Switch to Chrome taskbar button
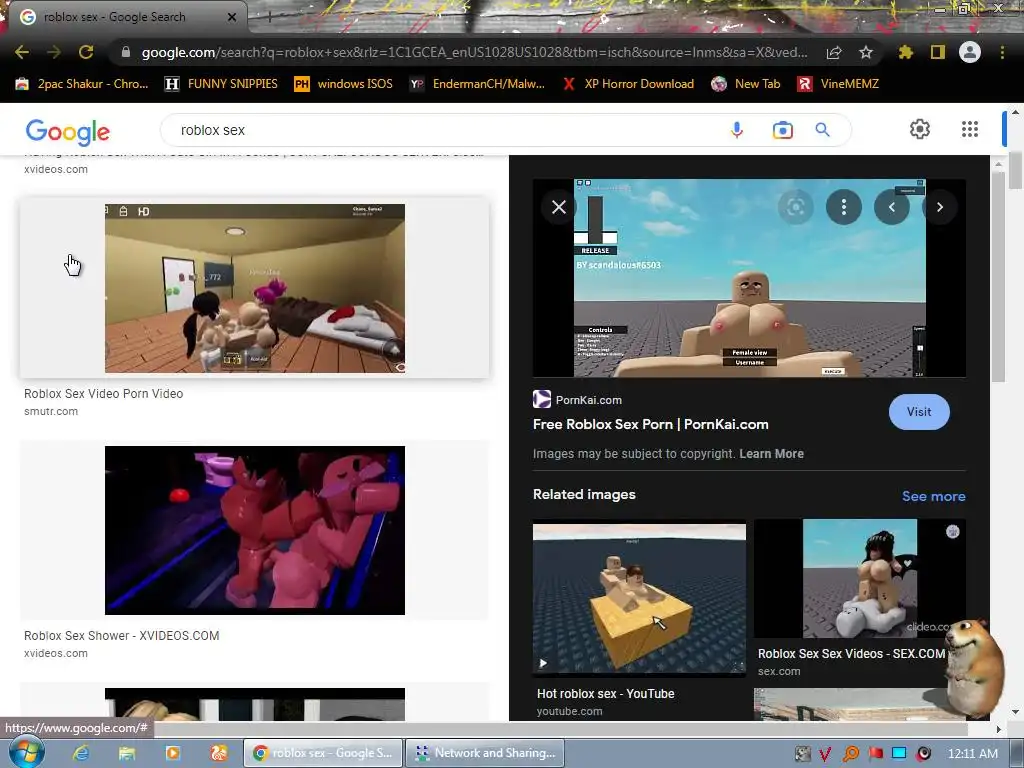 coord(323,753)
